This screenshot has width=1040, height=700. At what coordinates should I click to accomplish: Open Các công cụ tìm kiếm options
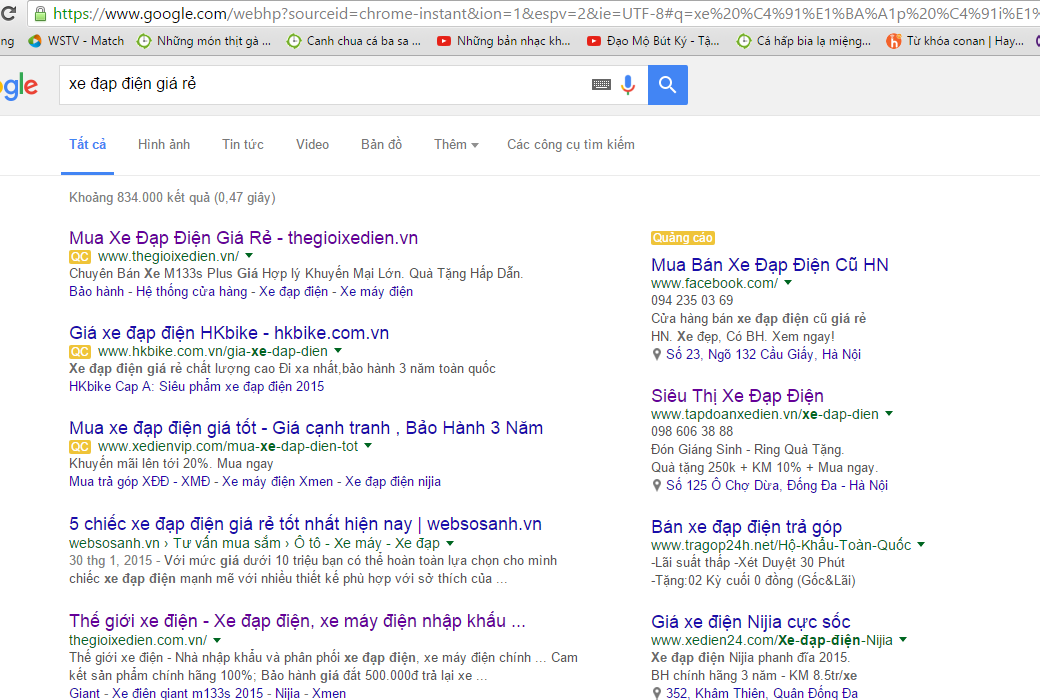tap(570, 145)
